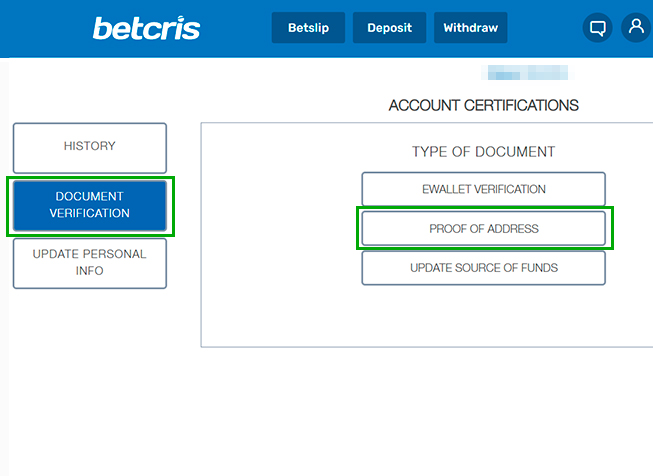The height and width of the screenshot is (476, 653).
Task: Open the Betslip from the header
Action: [308, 27]
